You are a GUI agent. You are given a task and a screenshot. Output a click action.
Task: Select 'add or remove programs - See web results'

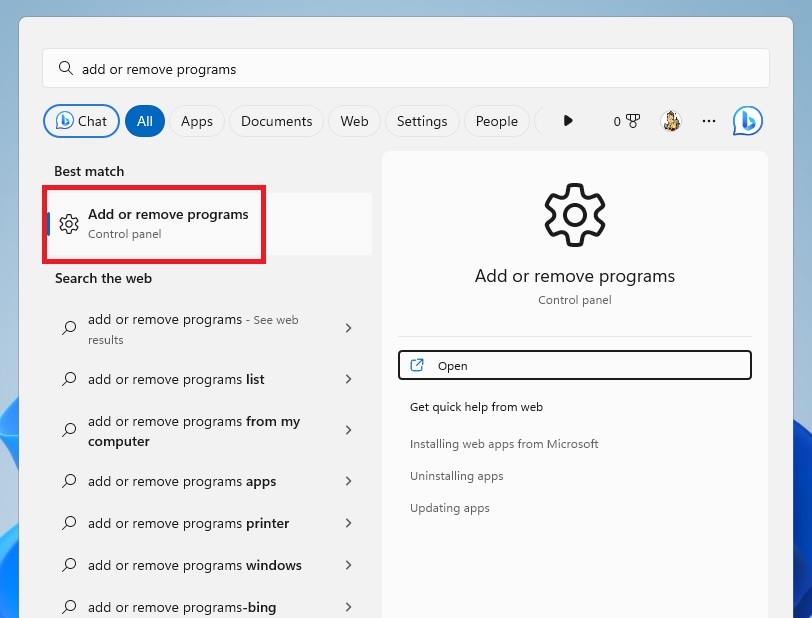click(207, 329)
